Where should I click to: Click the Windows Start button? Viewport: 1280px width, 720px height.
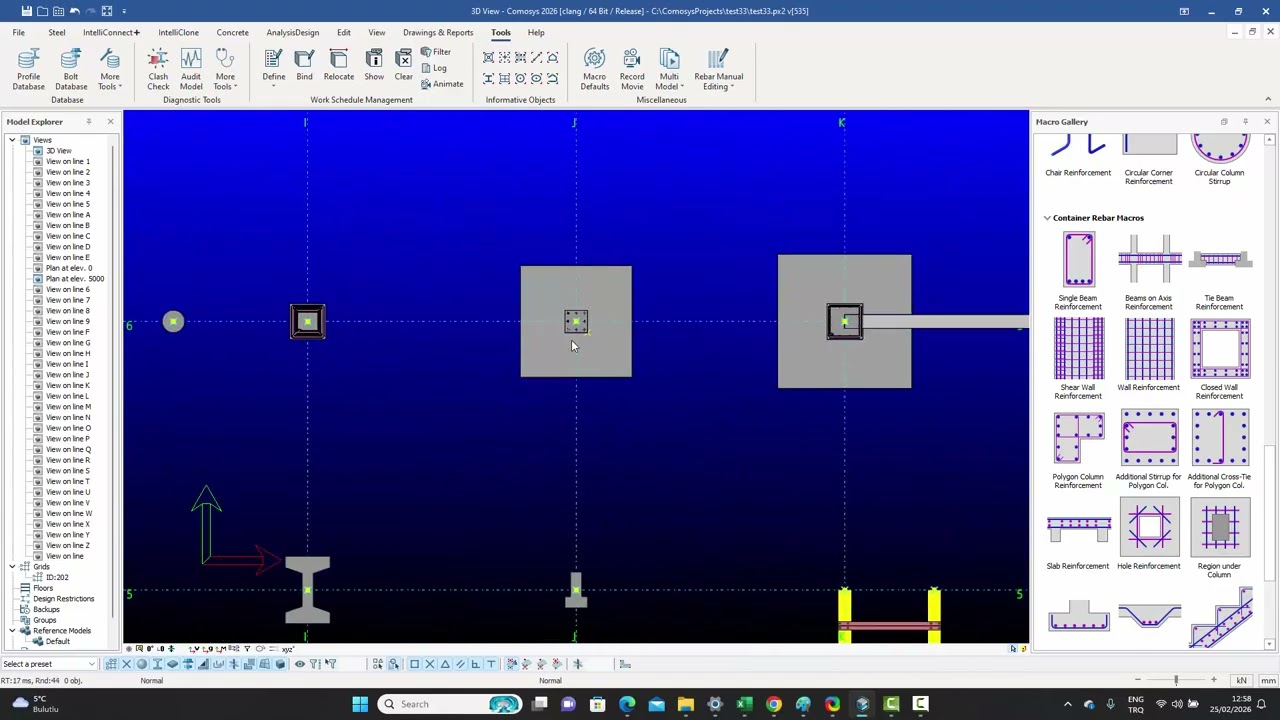click(x=360, y=704)
